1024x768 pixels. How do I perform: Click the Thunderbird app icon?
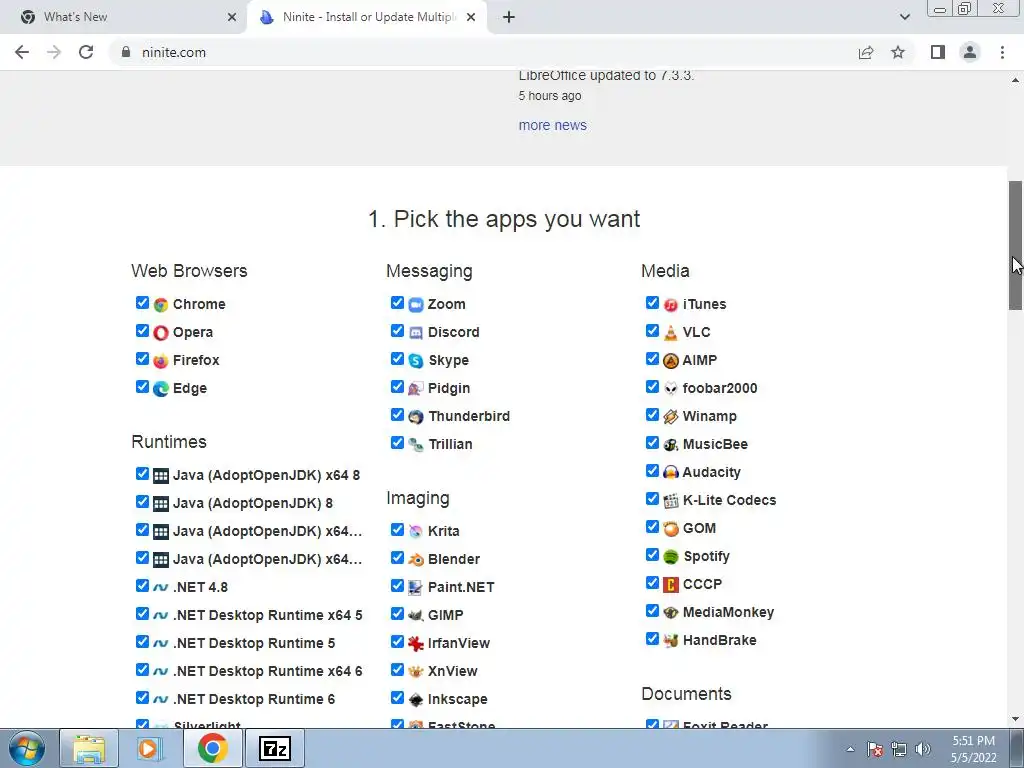click(x=416, y=417)
